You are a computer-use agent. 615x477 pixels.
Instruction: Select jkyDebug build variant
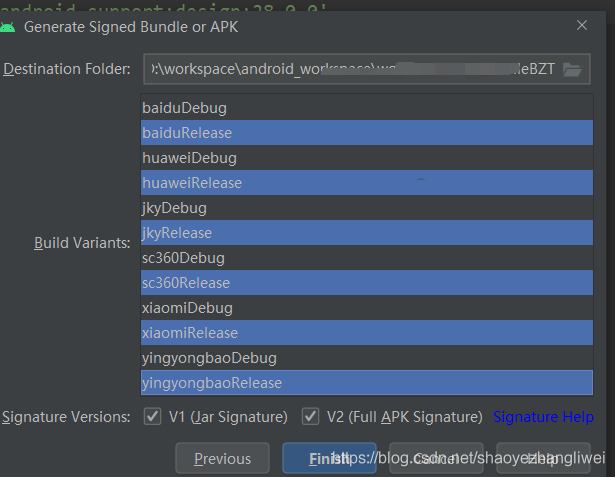click(x=367, y=208)
